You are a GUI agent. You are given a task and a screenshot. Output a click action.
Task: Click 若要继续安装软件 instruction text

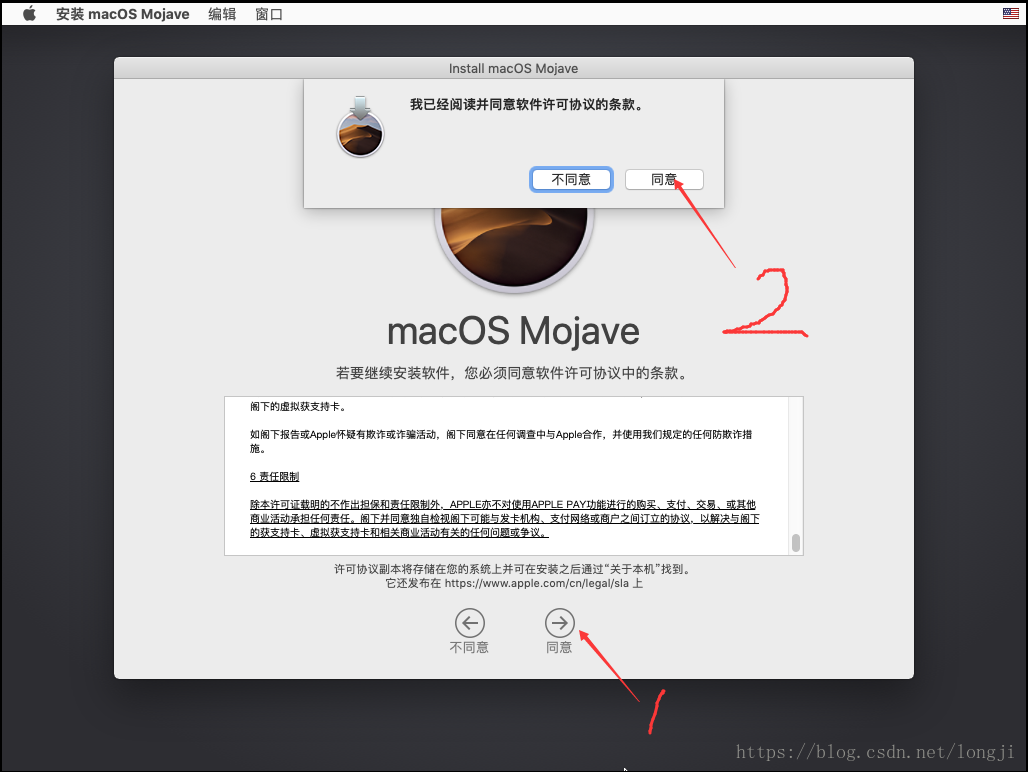[511, 373]
